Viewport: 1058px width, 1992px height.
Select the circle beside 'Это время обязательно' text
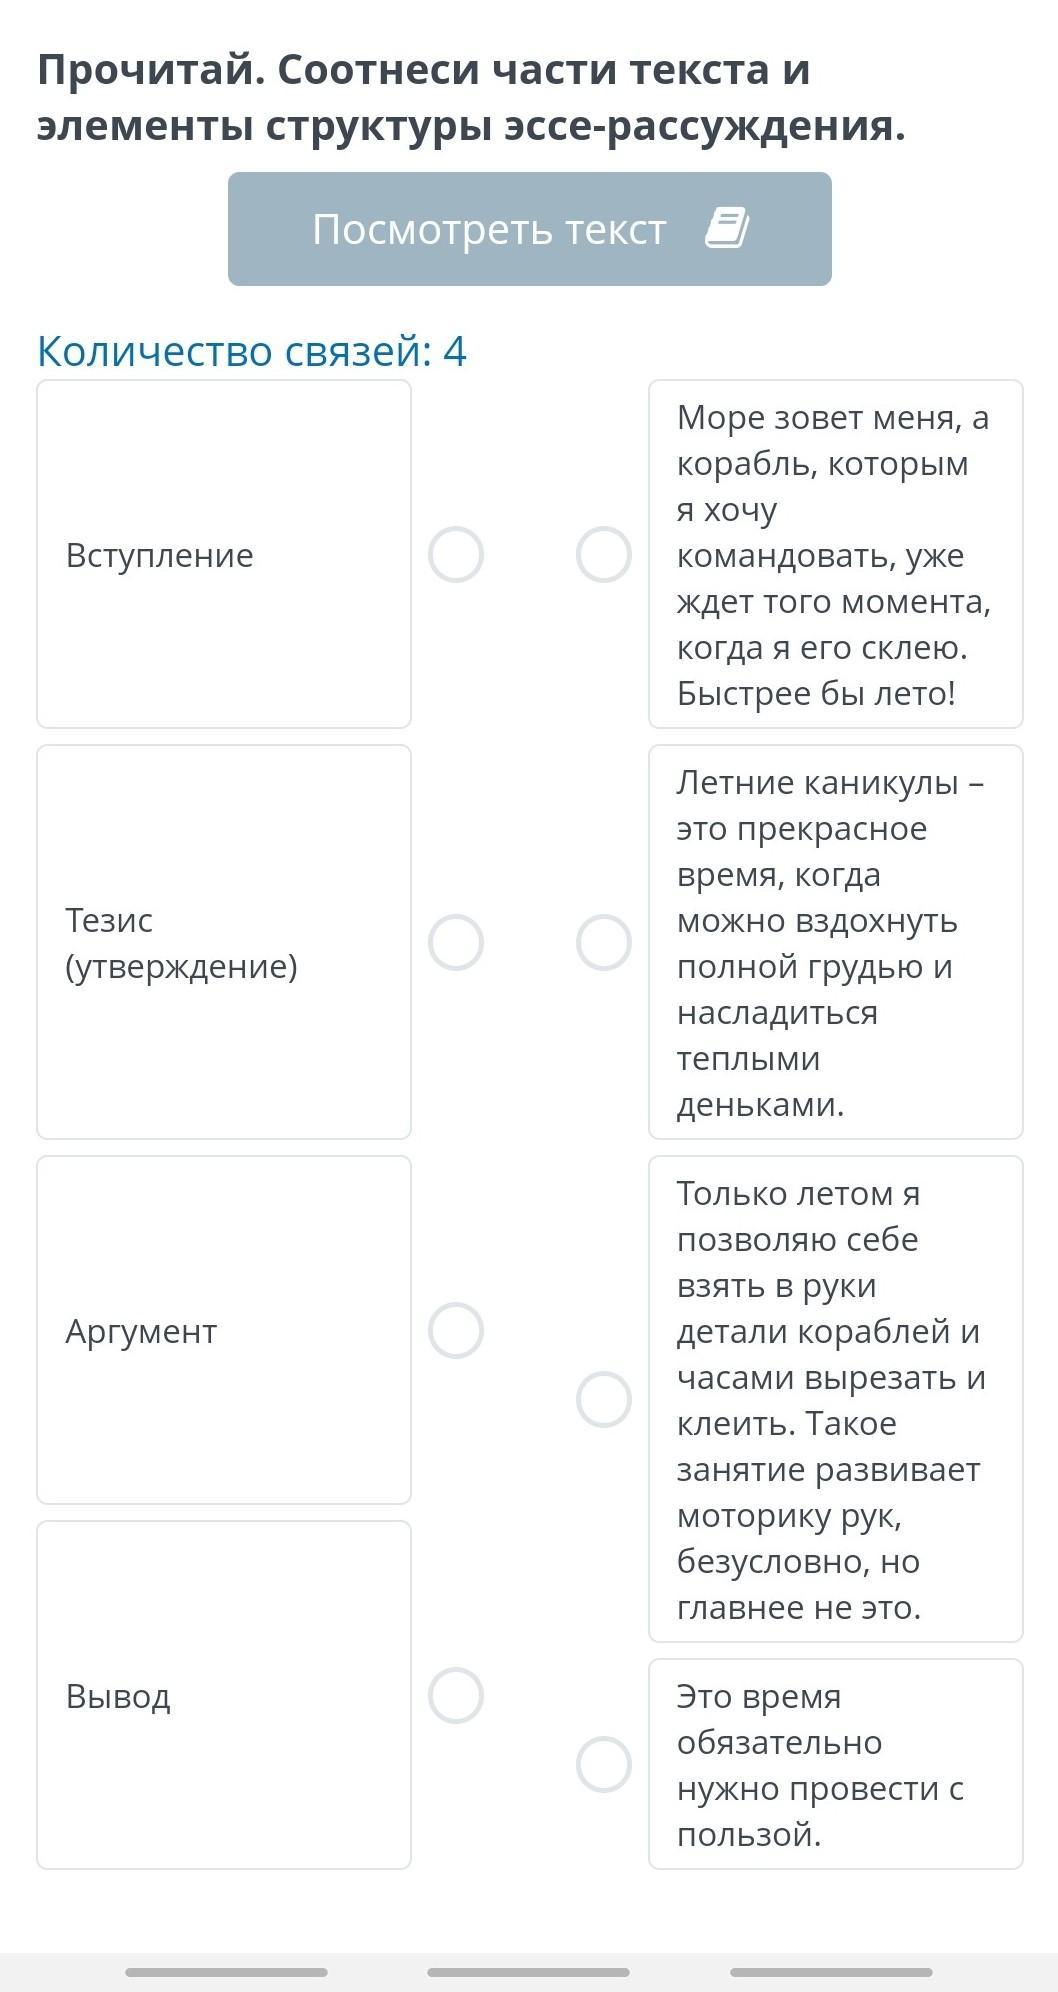604,1764
